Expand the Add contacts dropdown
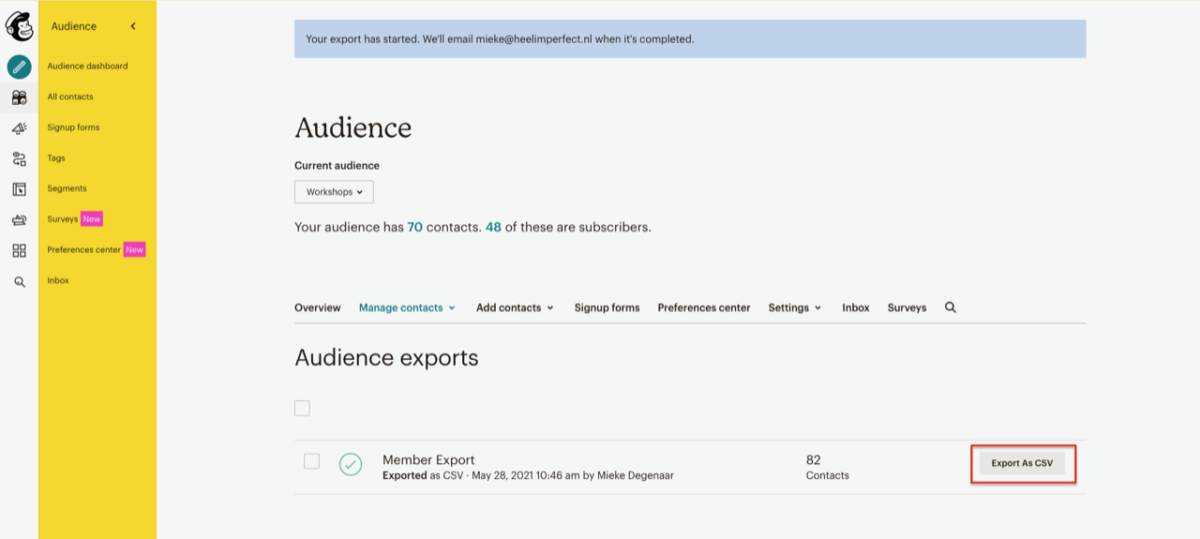Screen dimensions: 1200x539 (515, 308)
